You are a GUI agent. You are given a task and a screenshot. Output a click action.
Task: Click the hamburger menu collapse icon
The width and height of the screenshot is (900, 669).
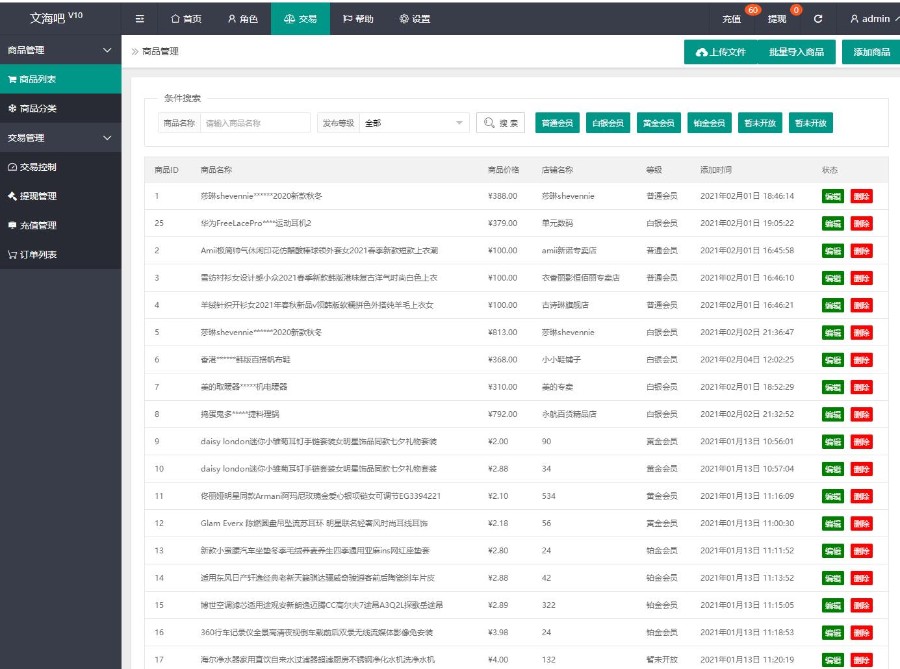click(140, 19)
